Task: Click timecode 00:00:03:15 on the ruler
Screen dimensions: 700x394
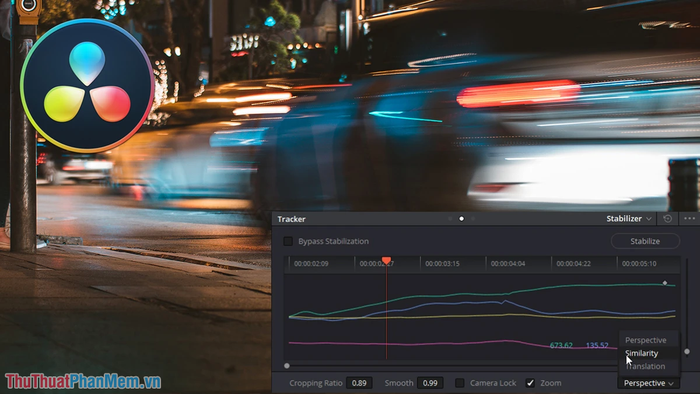Action: 442,264
